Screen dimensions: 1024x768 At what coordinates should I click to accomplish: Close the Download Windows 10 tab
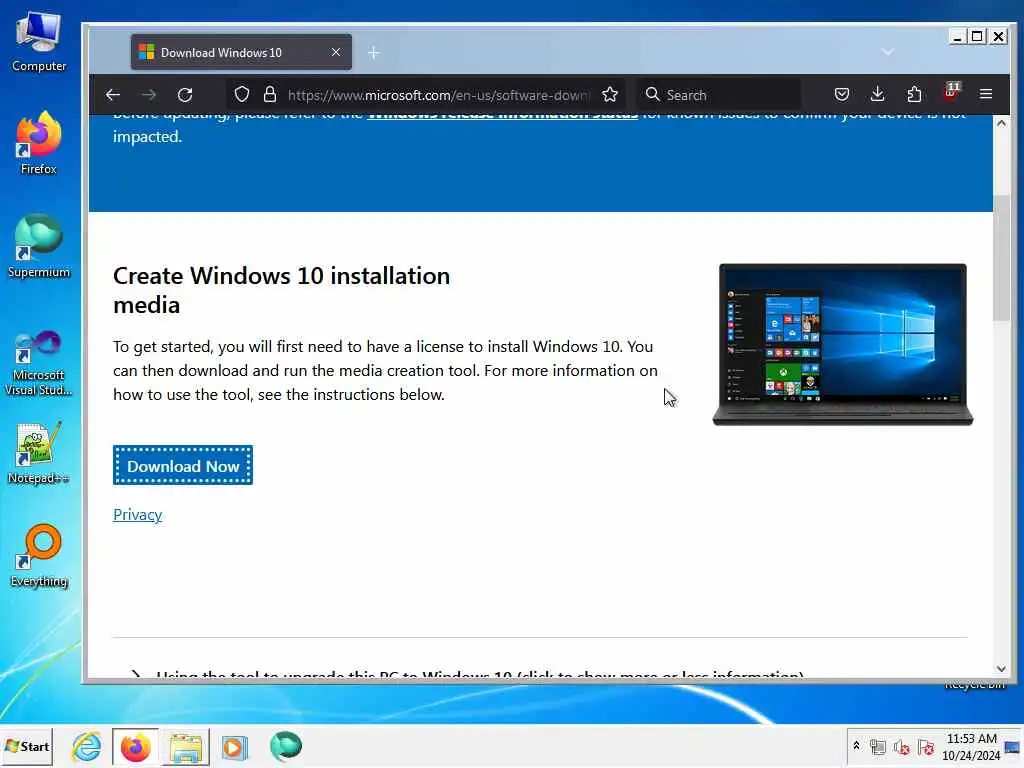tap(336, 52)
